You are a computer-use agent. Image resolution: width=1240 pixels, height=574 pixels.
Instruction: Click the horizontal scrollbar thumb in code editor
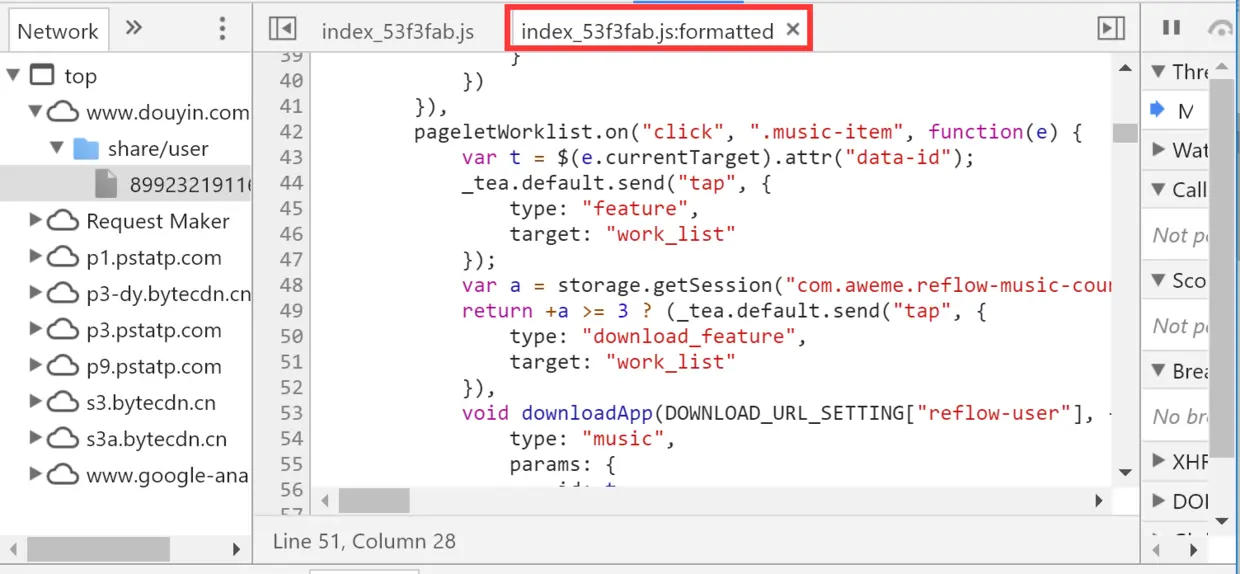click(x=374, y=500)
